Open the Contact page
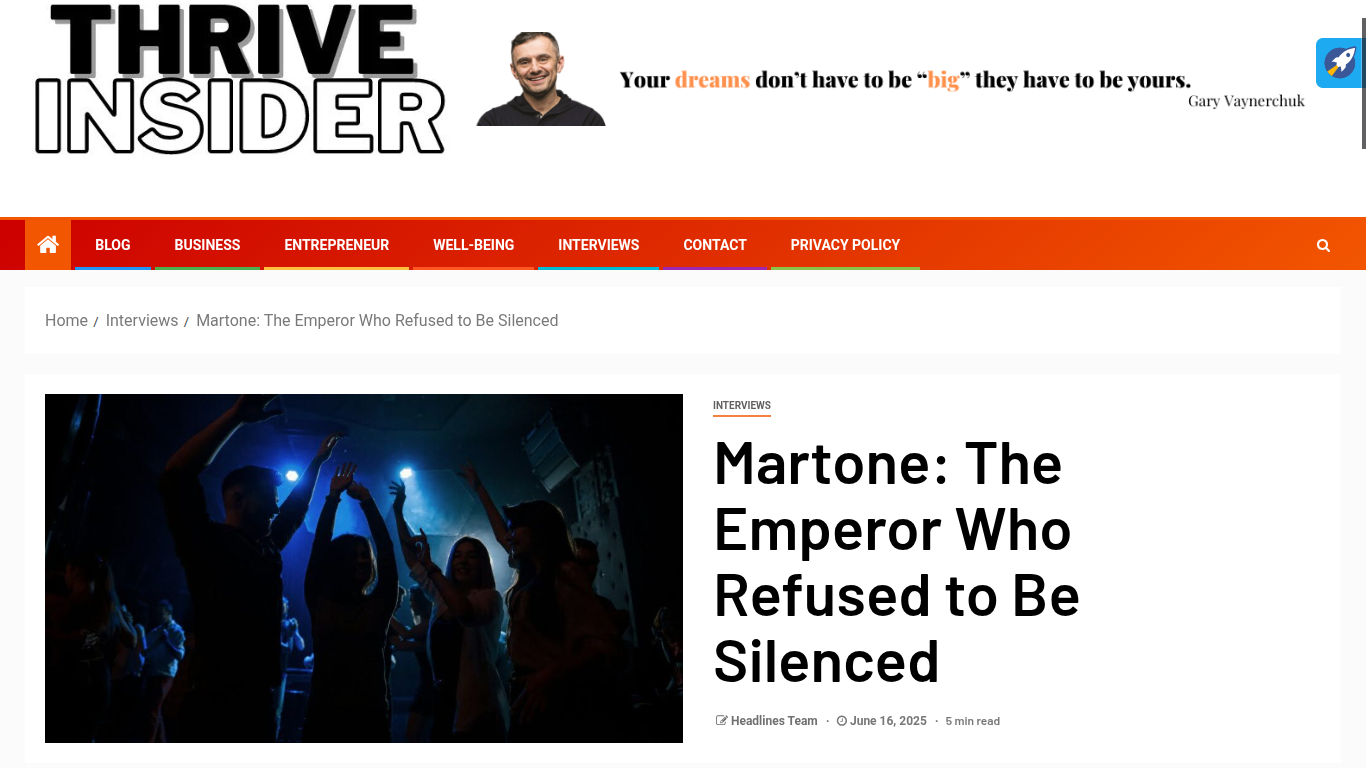Screen dimensions: 1366x768 (x=714, y=245)
